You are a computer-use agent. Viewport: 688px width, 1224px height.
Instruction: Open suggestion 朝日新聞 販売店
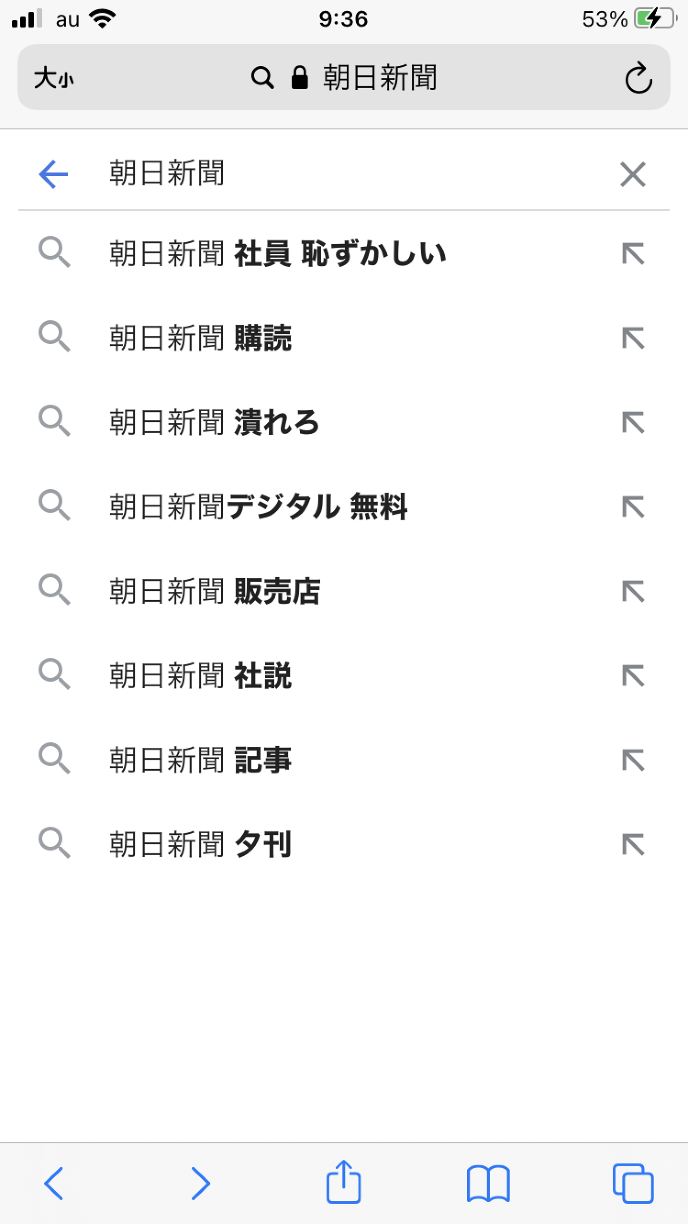point(215,592)
